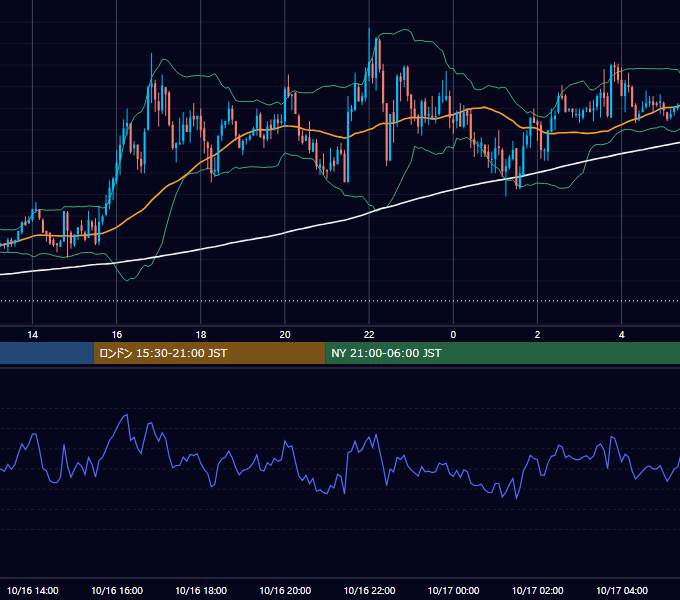Click the '10/16 14:00' date label
The image size is (680, 600).
point(33,590)
